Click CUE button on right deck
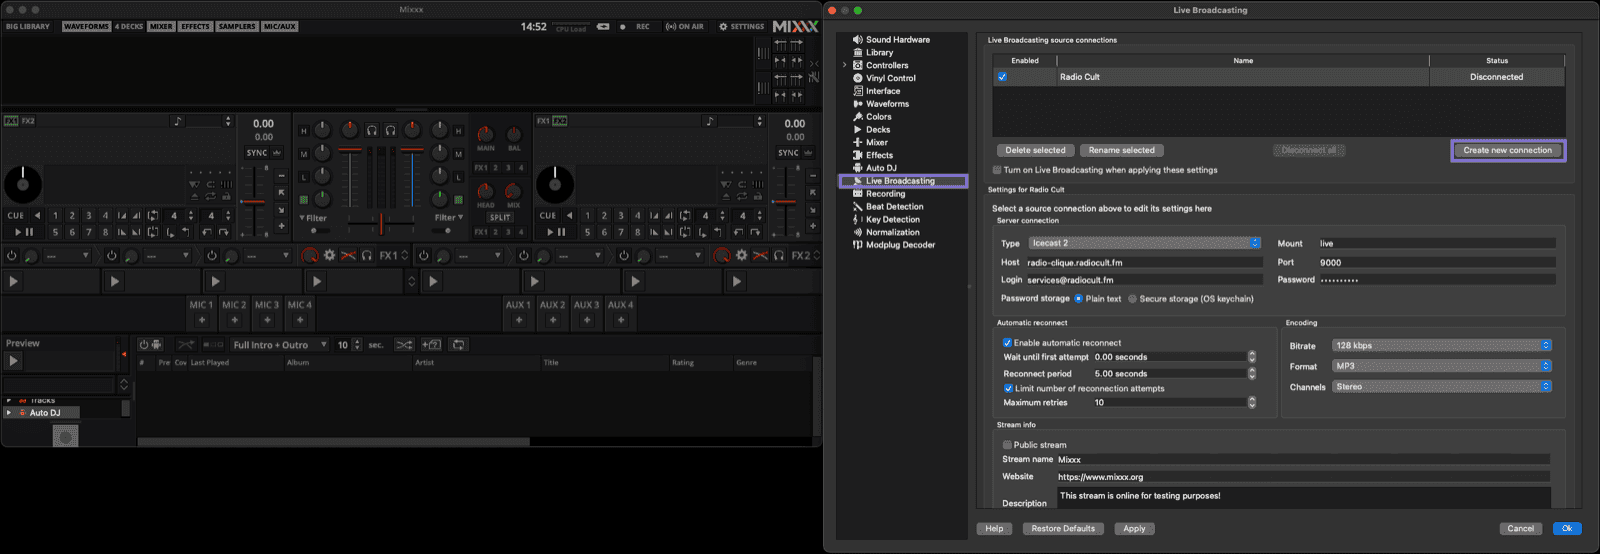 (548, 215)
